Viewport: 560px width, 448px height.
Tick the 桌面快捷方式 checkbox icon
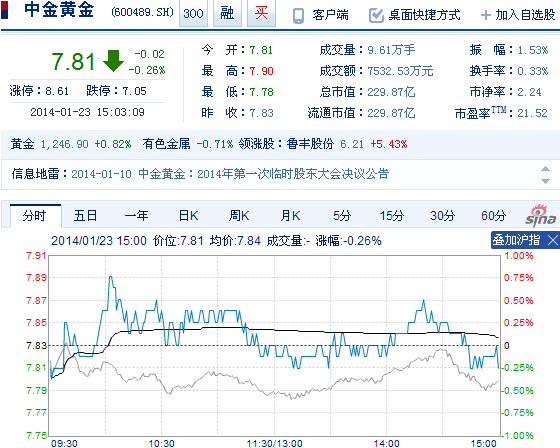tap(376, 15)
